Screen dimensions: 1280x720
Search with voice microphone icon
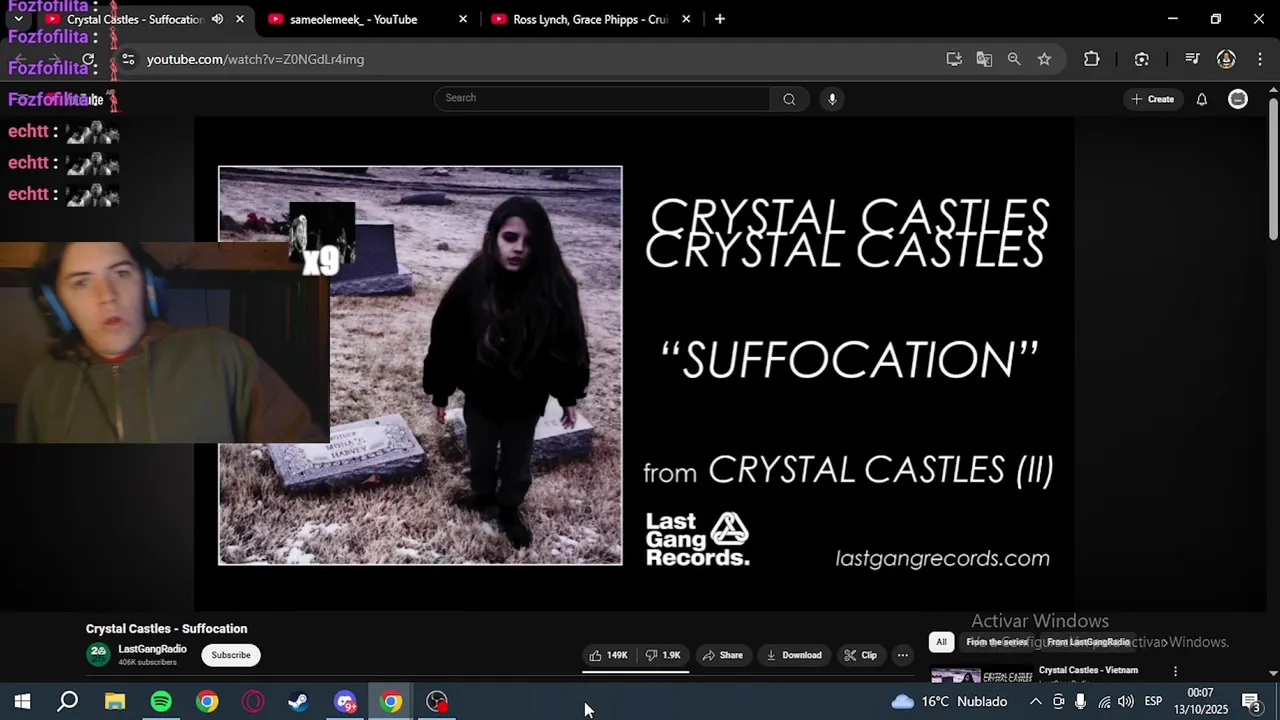click(x=832, y=98)
